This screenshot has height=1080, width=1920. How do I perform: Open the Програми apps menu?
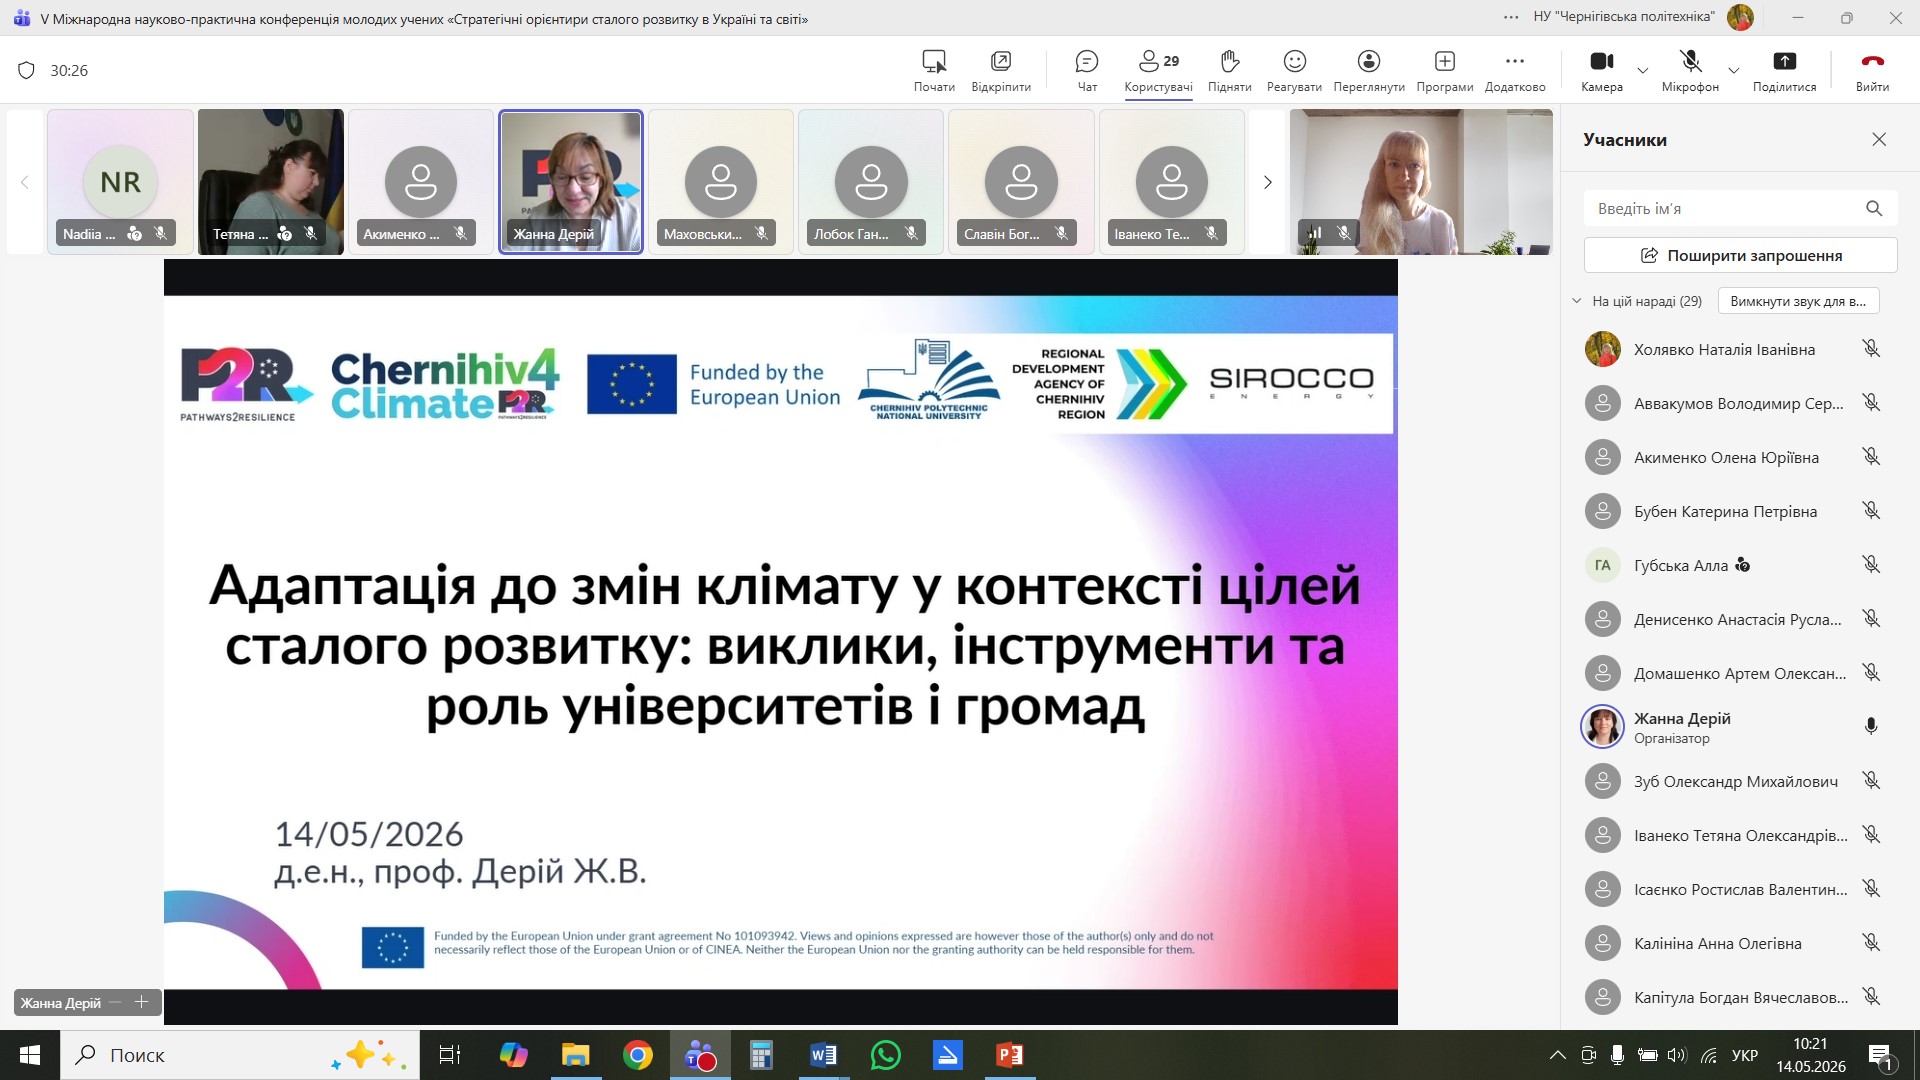(1444, 71)
